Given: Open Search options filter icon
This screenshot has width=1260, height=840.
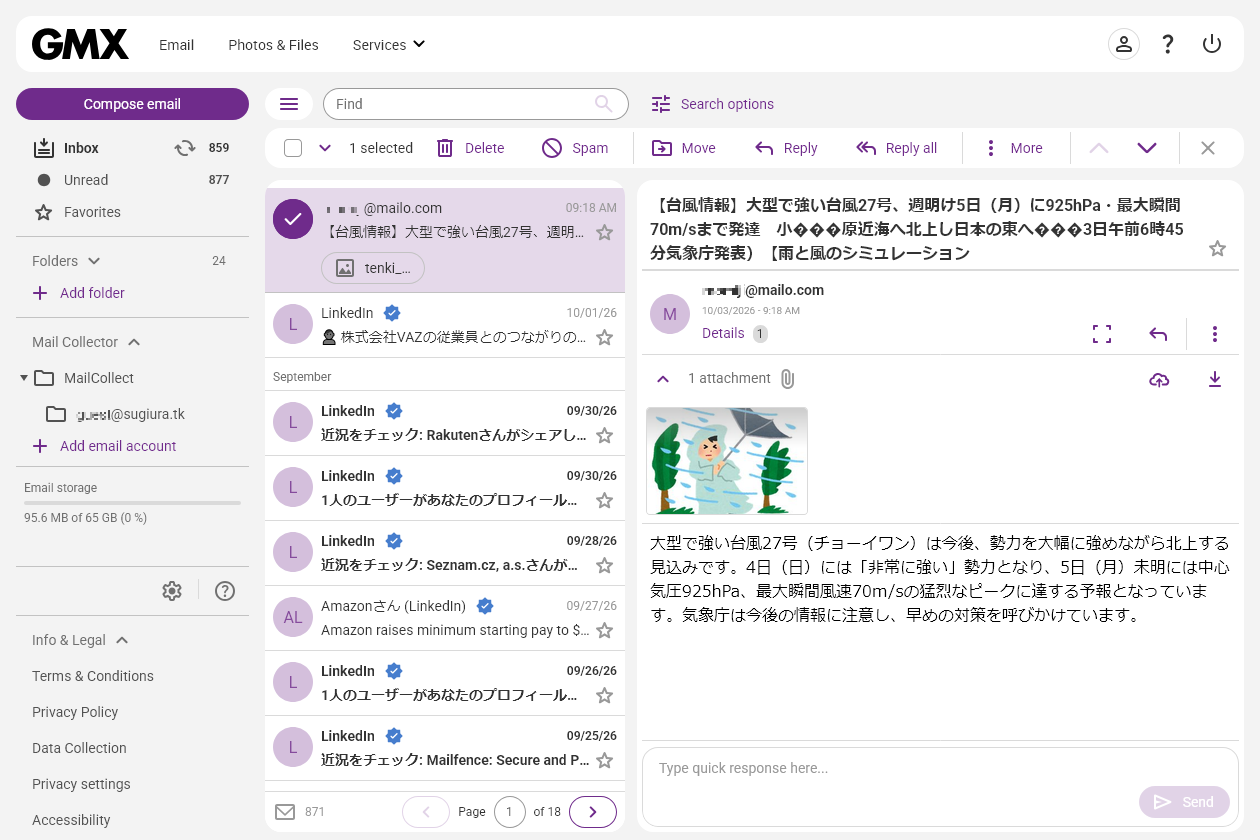Looking at the screenshot, I should pyautogui.click(x=661, y=104).
